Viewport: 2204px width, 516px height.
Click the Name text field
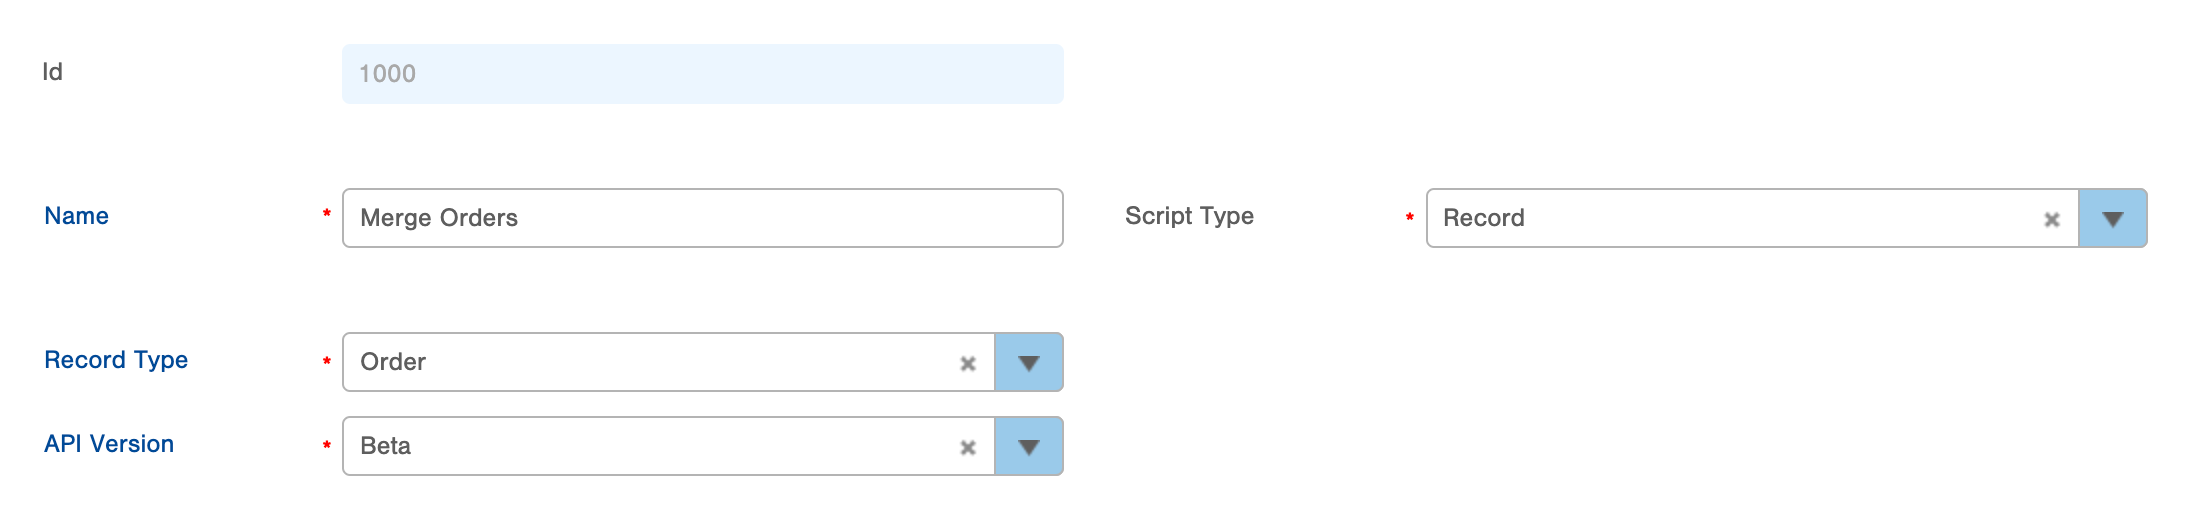702,218
